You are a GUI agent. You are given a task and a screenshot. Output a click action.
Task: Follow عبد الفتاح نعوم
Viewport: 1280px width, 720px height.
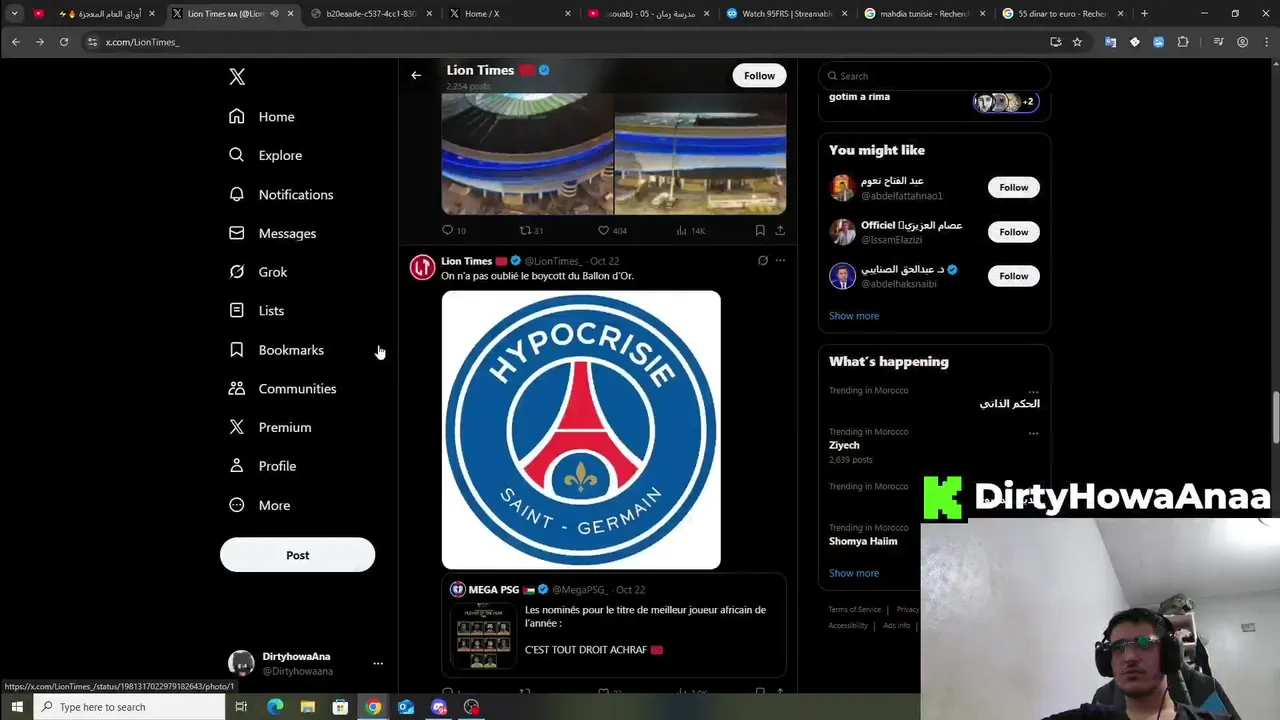(1013, 187)
